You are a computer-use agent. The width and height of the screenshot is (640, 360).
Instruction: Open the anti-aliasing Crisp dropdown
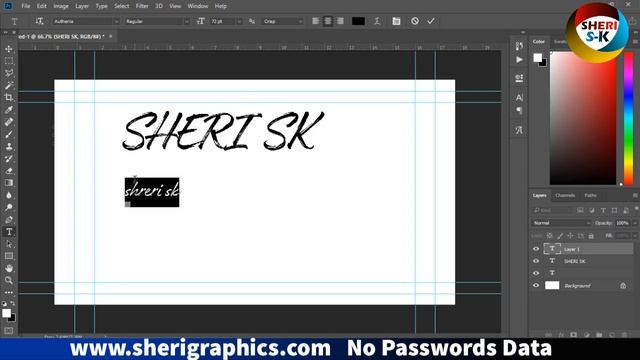point(300,21)
